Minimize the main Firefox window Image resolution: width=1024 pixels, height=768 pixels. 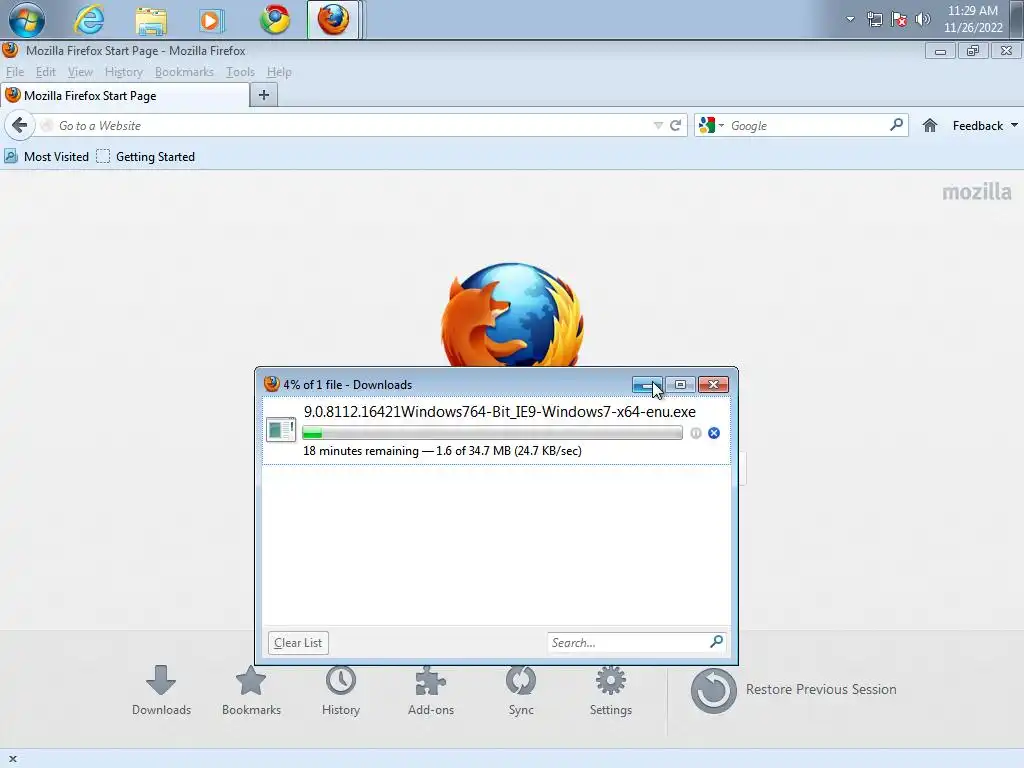point(940,51)
